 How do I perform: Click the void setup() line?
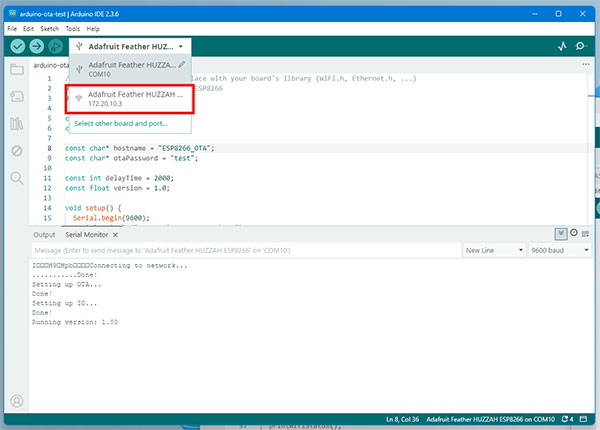pyautogui.click(x=93, y=208)
